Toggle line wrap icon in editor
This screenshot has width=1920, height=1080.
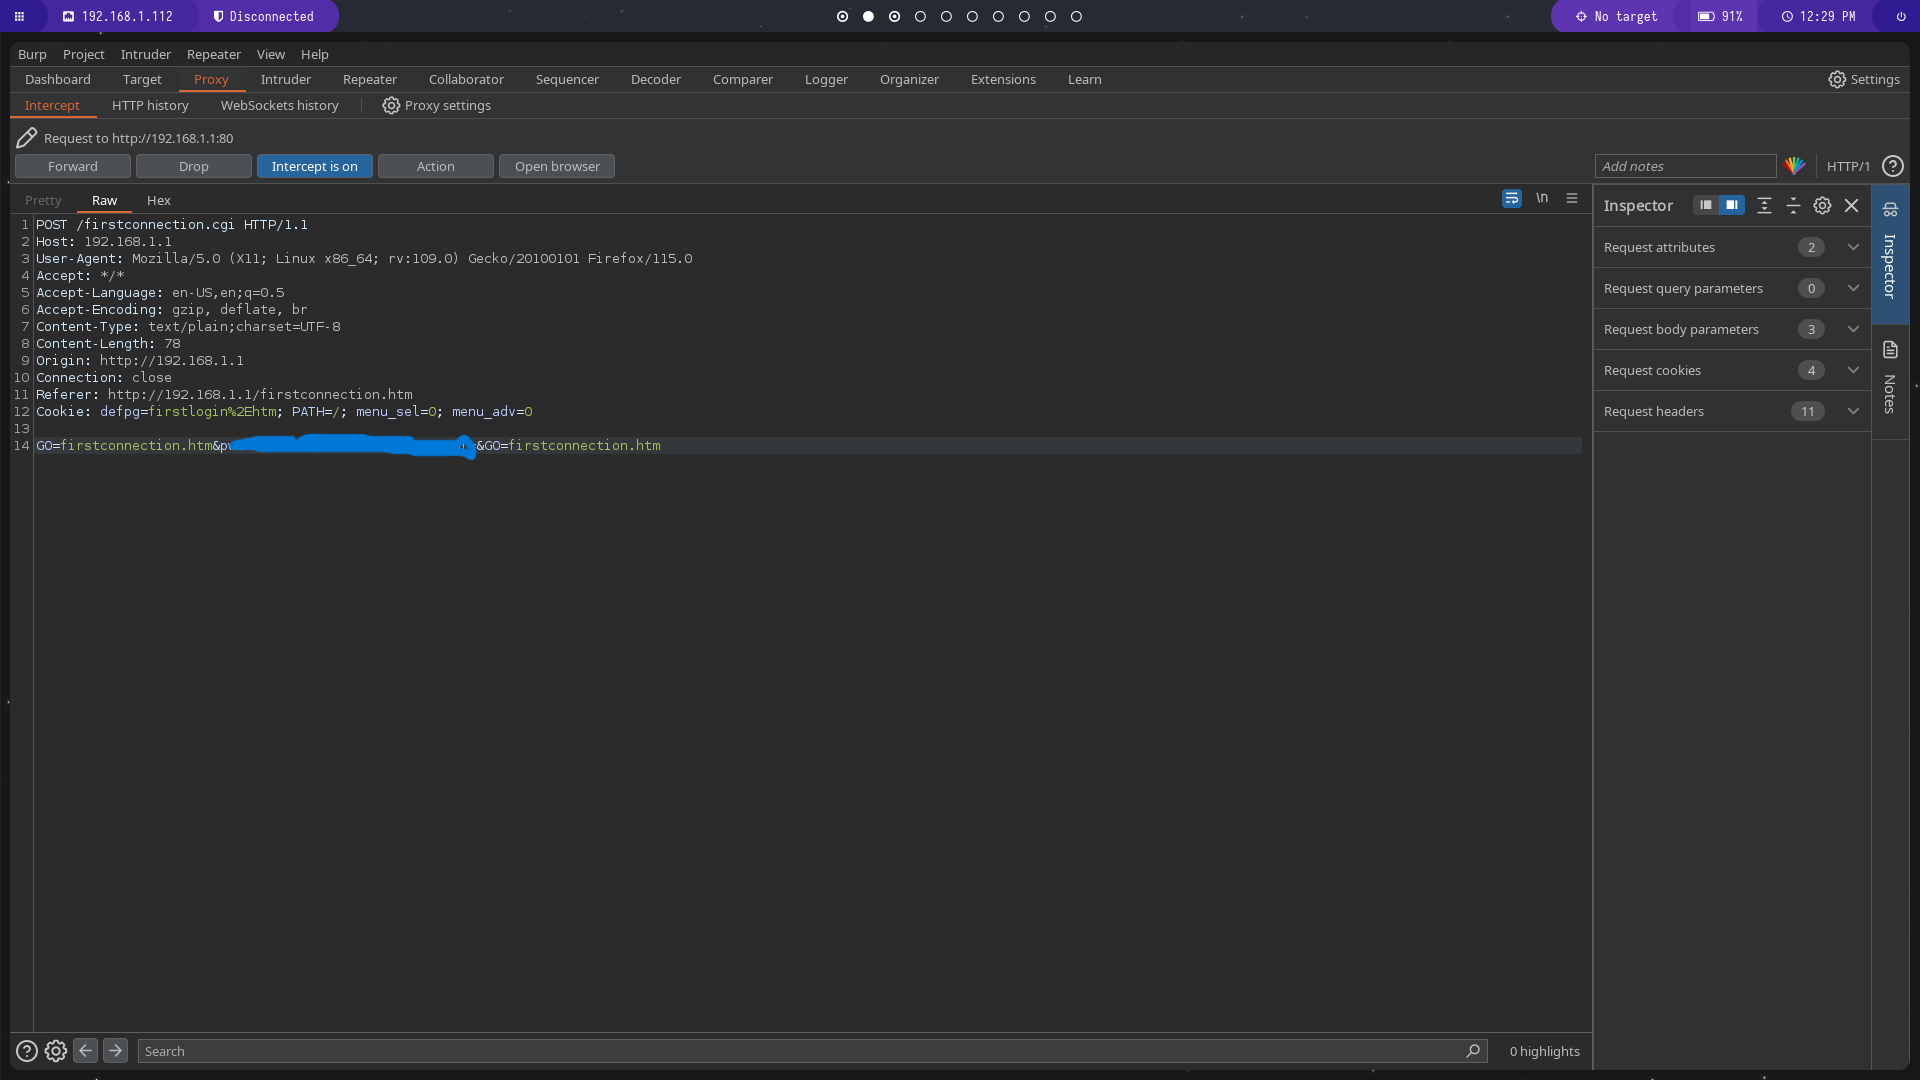[x=1512, y=199]
